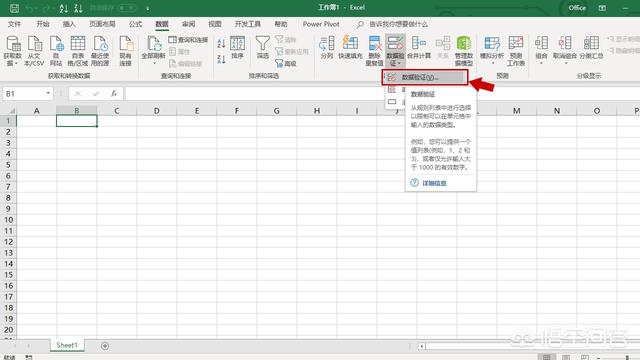Click ribbon ascending sort A-Z icon
Screen dimensions: 640x360
tap(221, 43)
